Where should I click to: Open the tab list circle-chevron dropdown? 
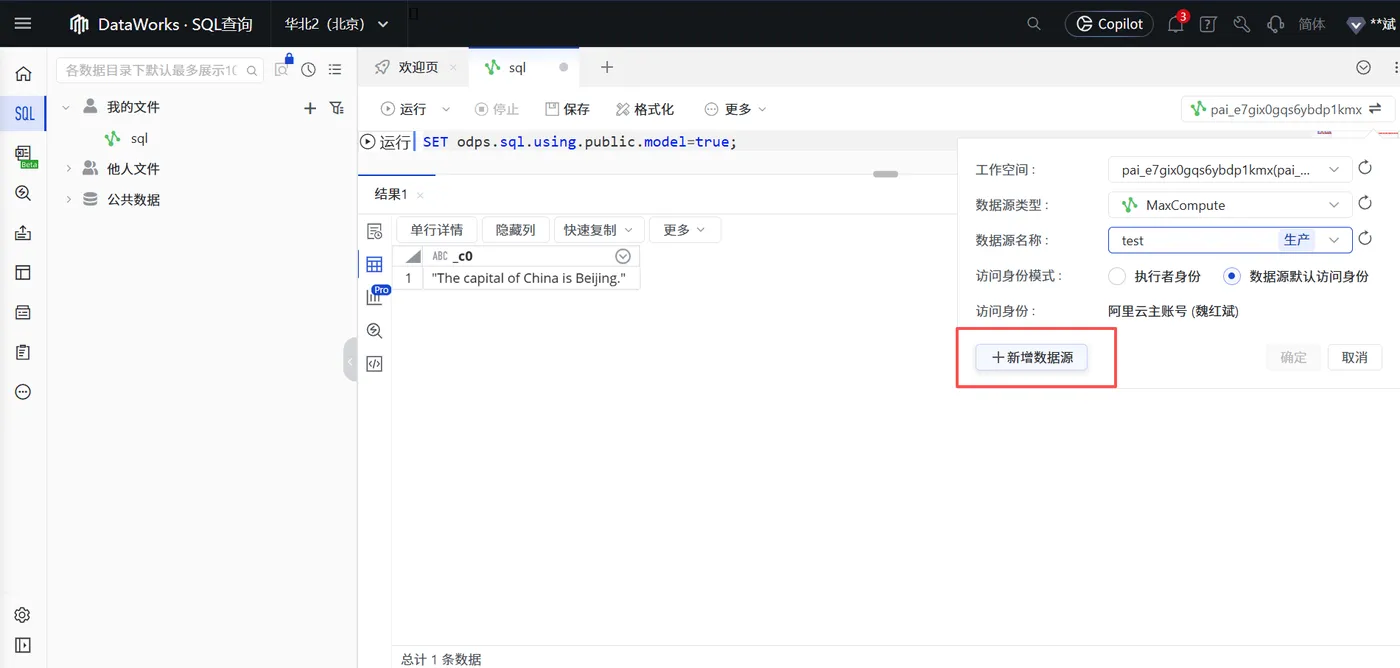(x=1363, y=68)
